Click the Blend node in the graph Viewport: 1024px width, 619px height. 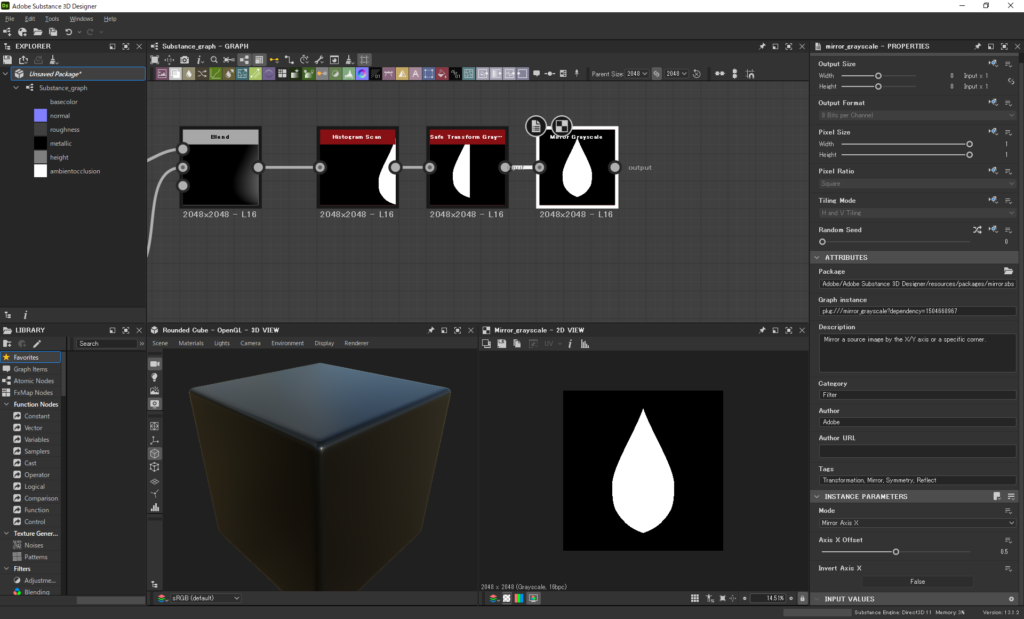(220, 167)
